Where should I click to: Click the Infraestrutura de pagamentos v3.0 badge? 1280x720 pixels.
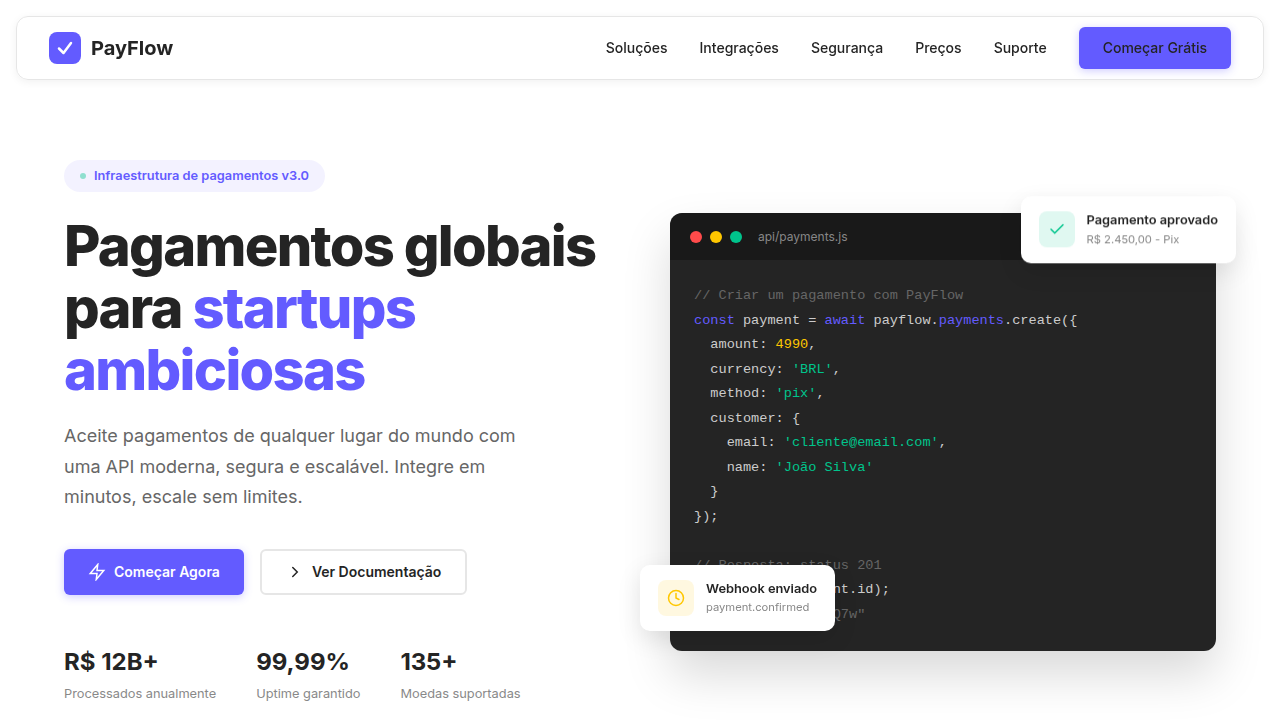pyautogui.click(x=194, y=175)
